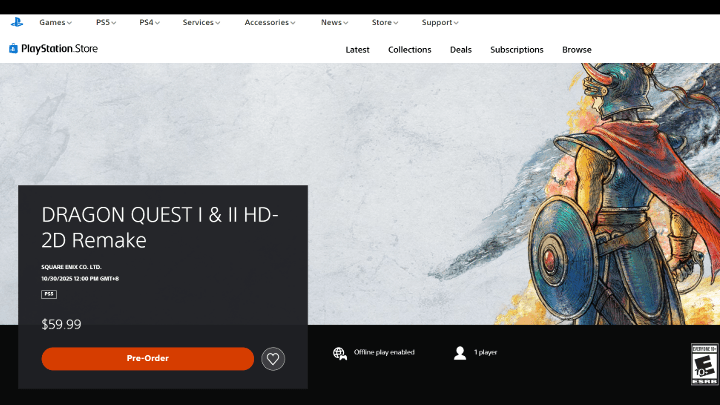The width and height of the screenshot is (720, 405).
Task: Open the PS5 dropdown menu
Action: 105,22
